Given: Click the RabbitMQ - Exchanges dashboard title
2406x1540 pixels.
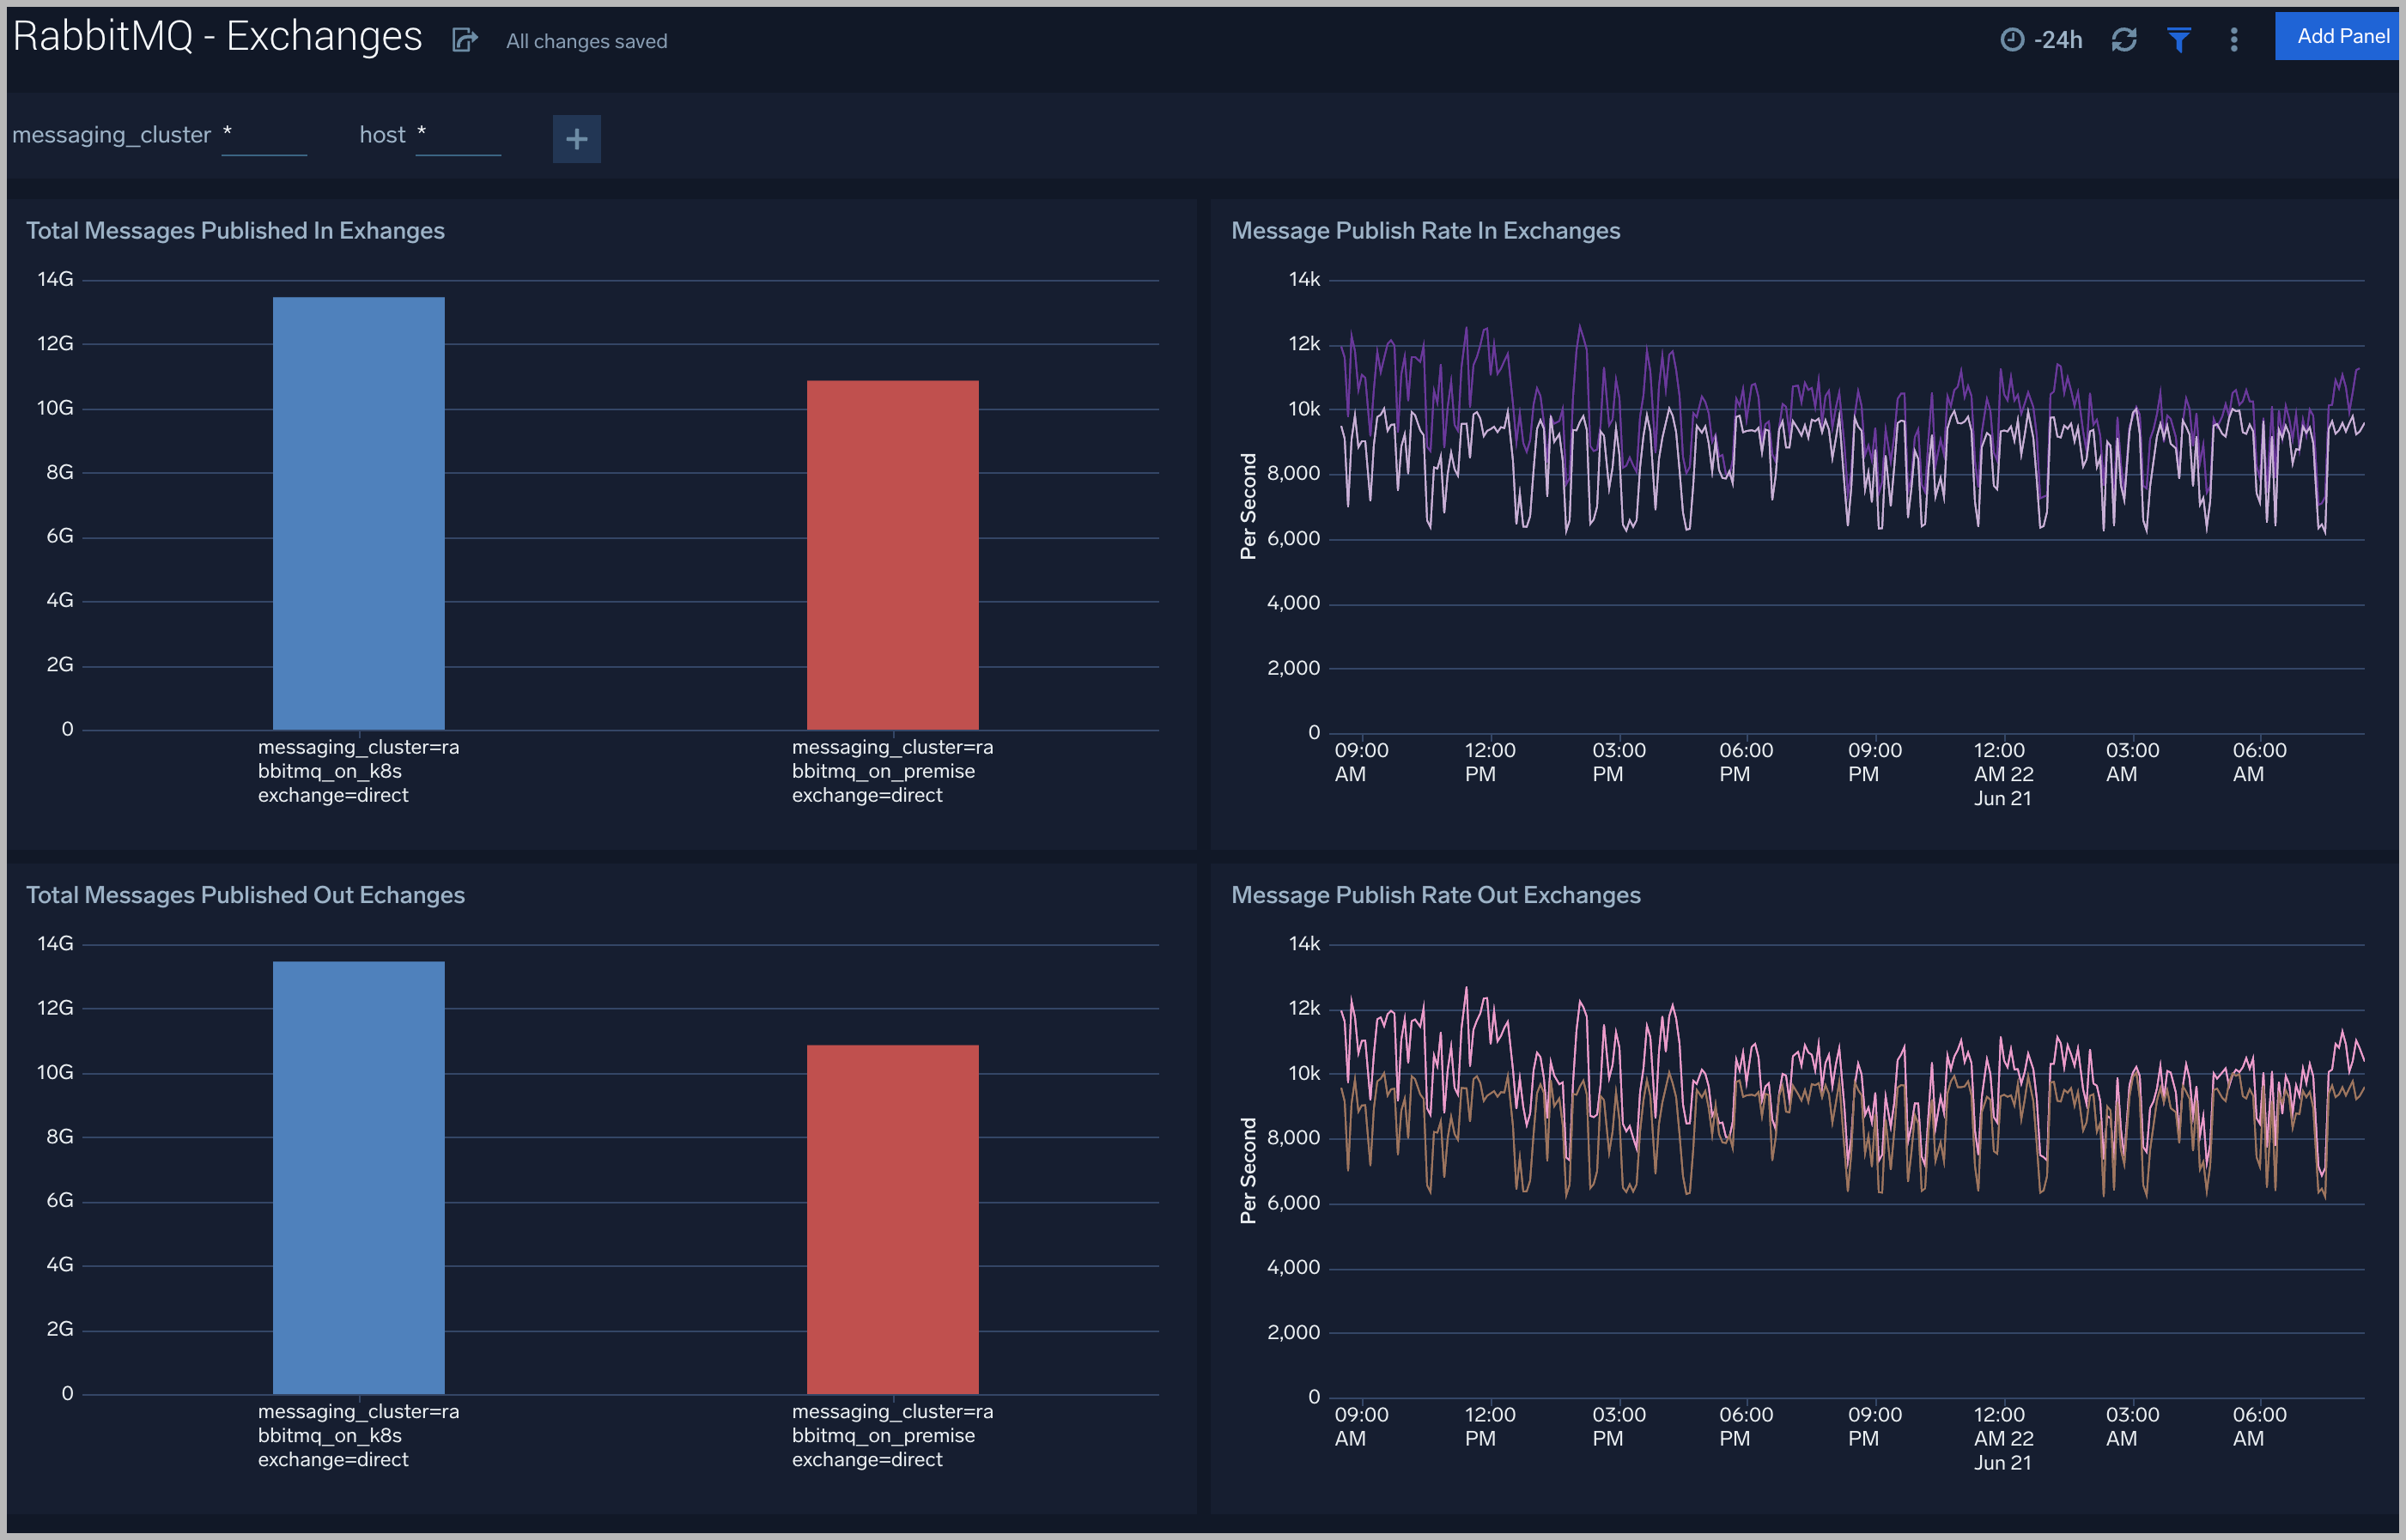Looking at the screenshot, I should tap(216, 36).
